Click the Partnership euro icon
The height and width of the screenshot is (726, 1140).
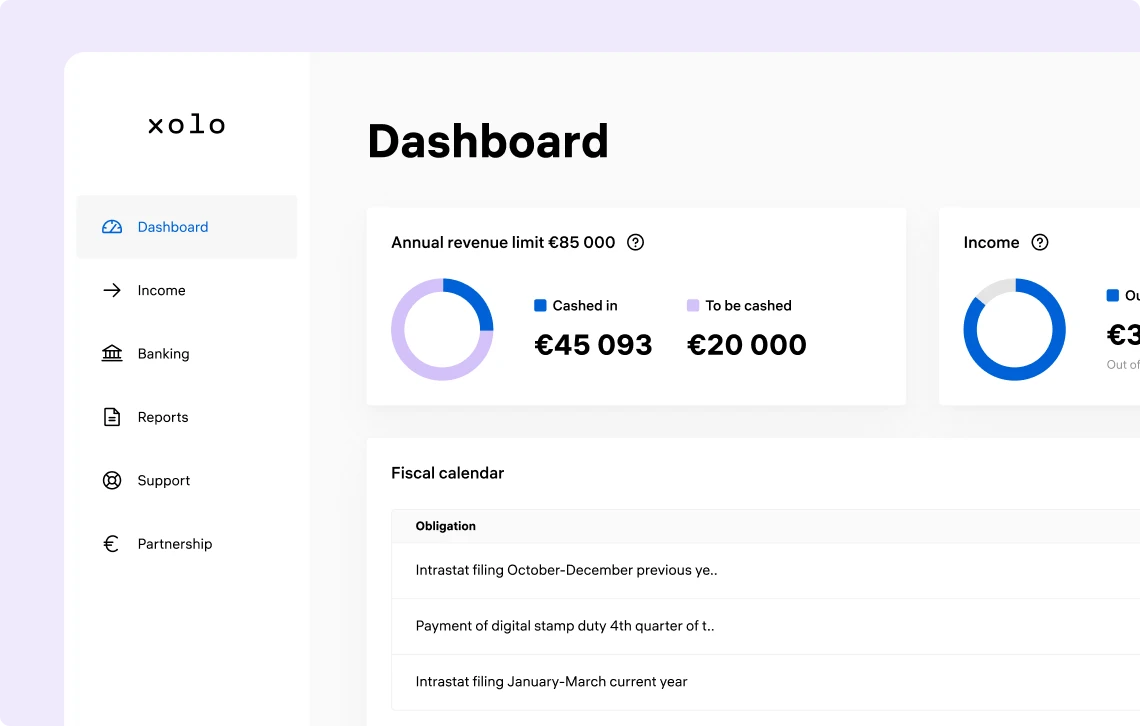[111, 543]
